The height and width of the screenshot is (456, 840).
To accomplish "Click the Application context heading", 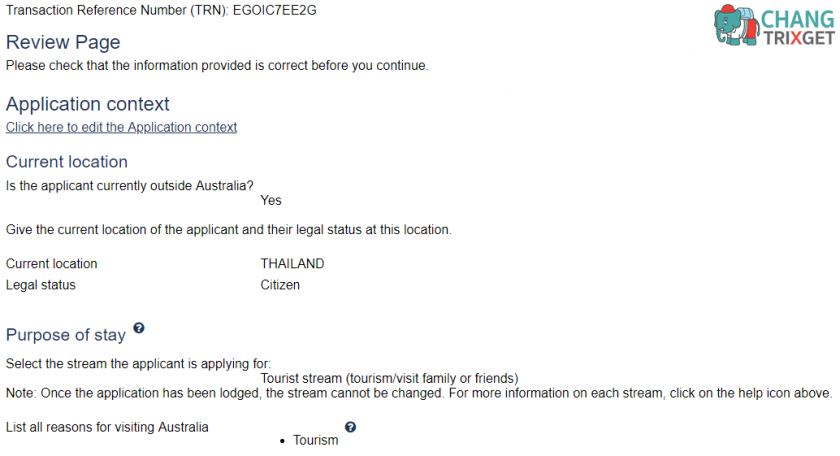I will 87,104.
